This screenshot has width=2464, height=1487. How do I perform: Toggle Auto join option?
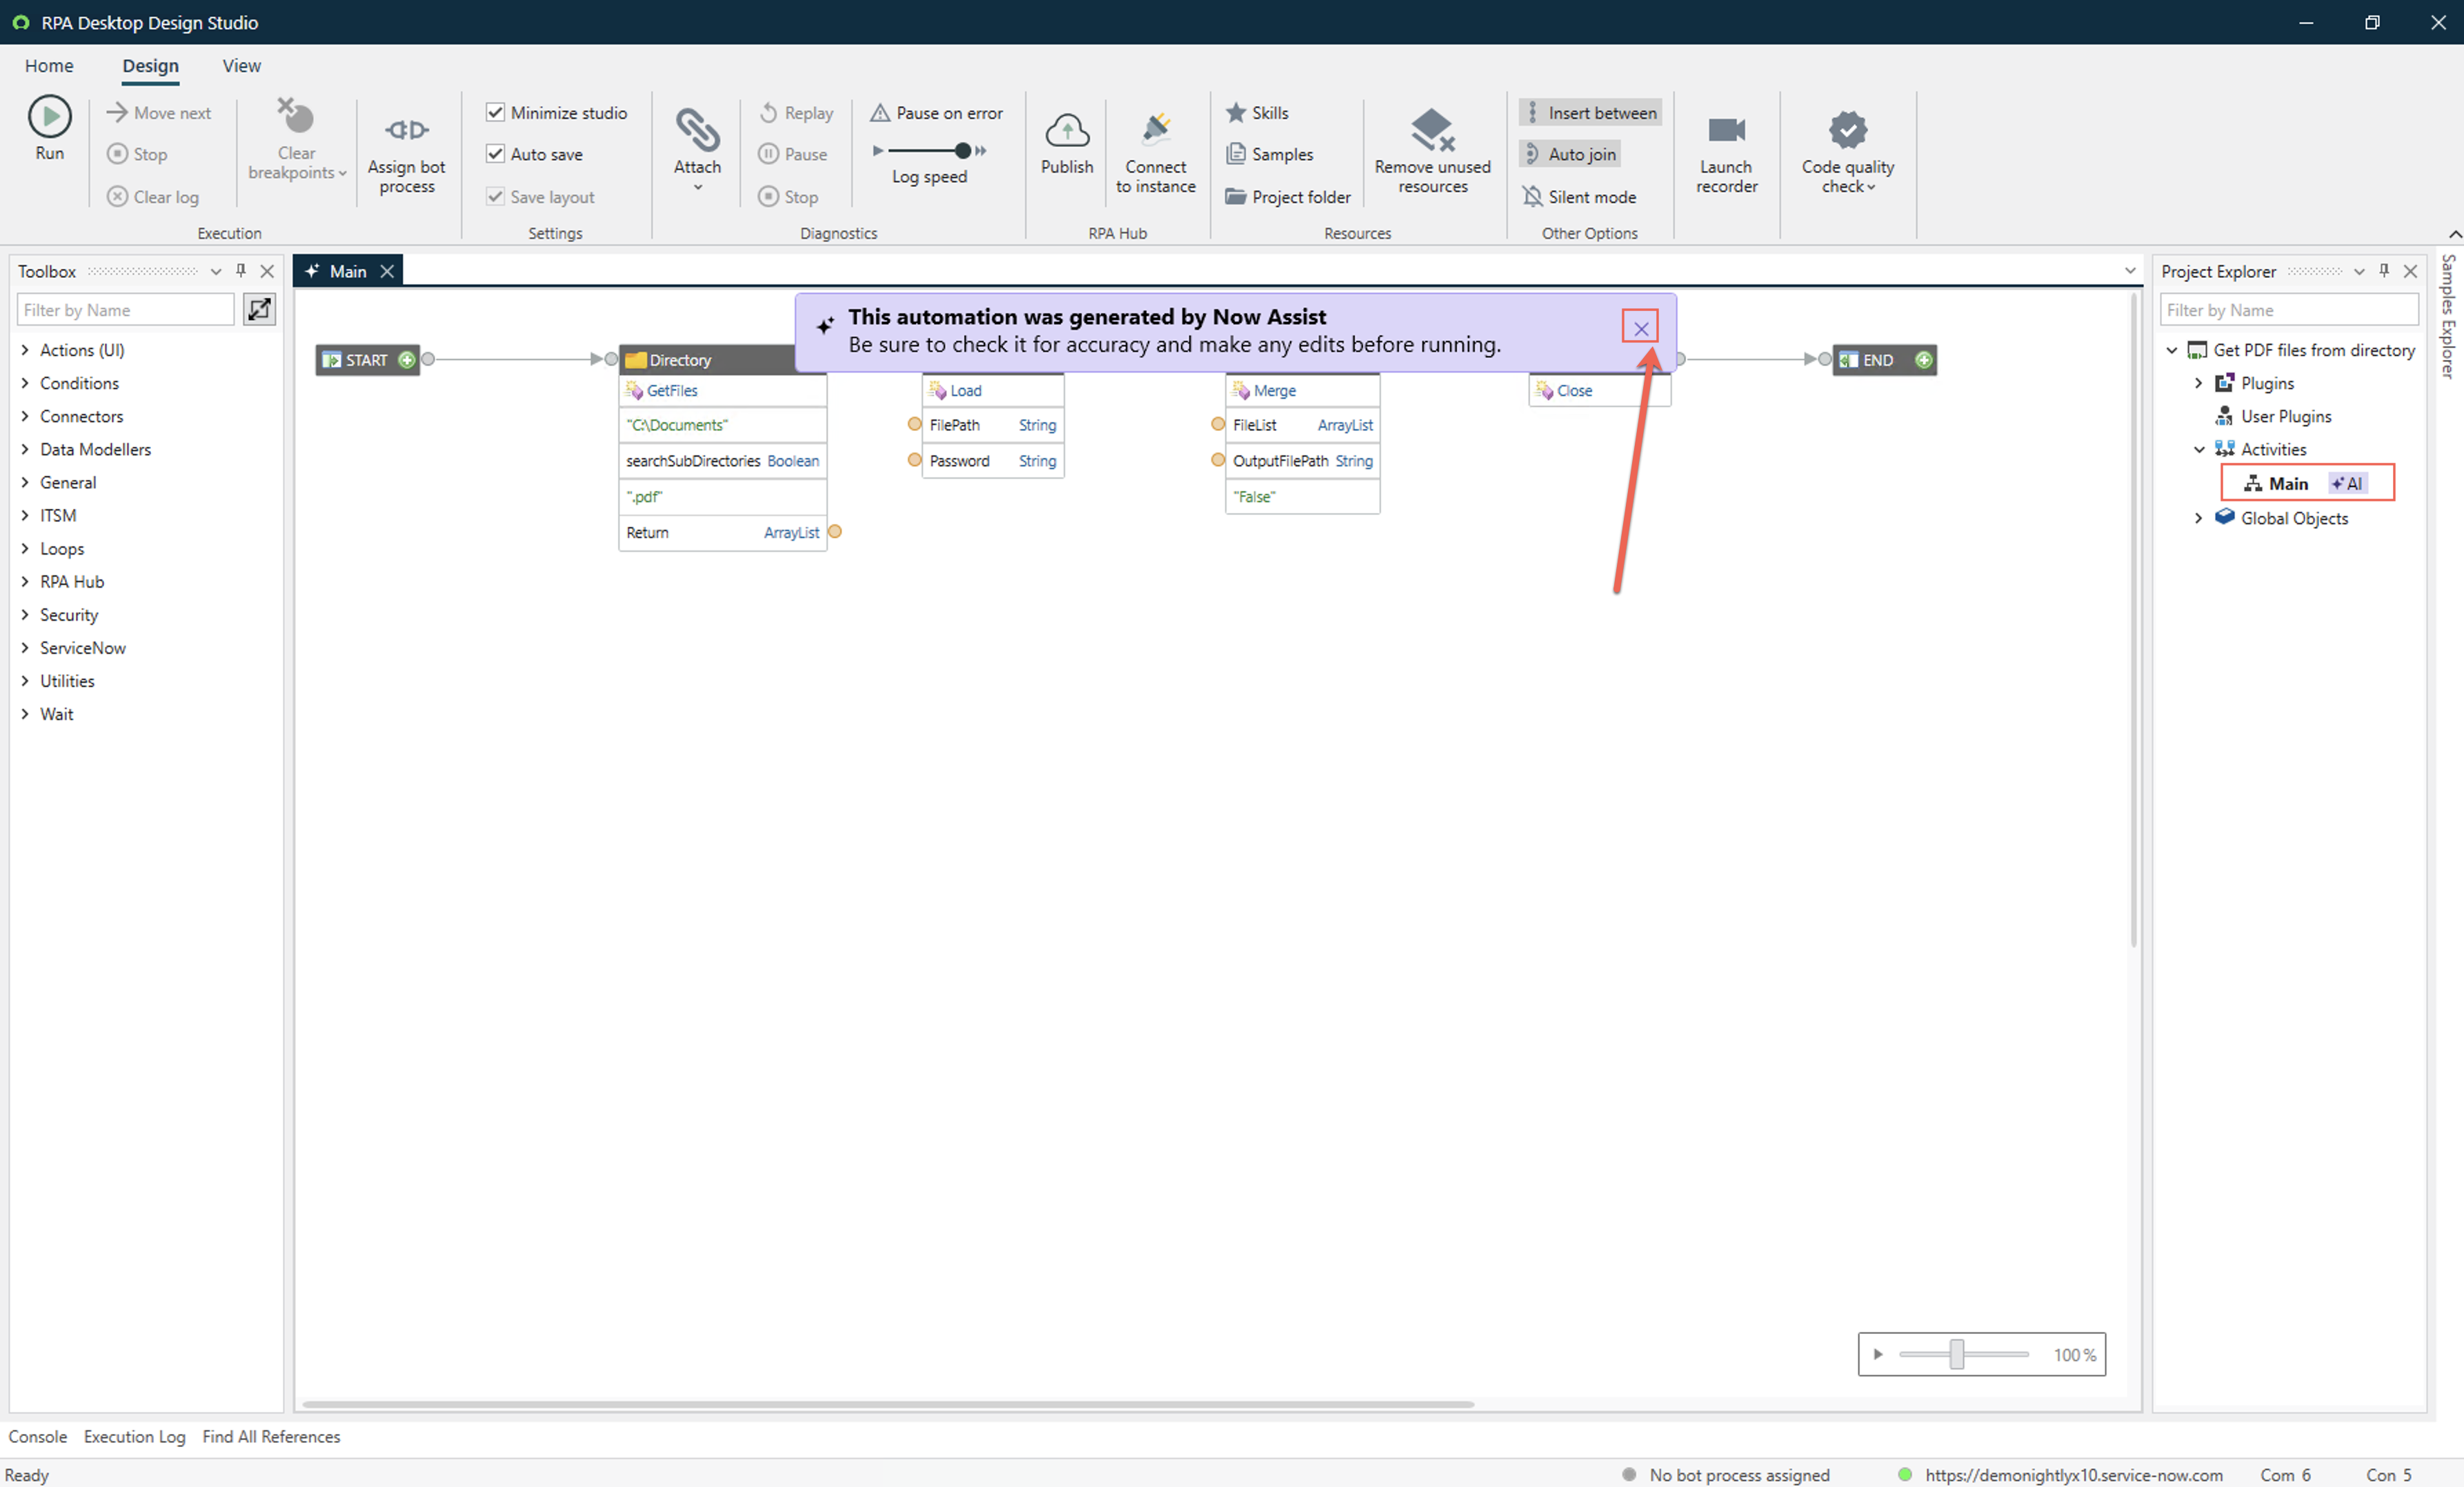[1569, 154]
